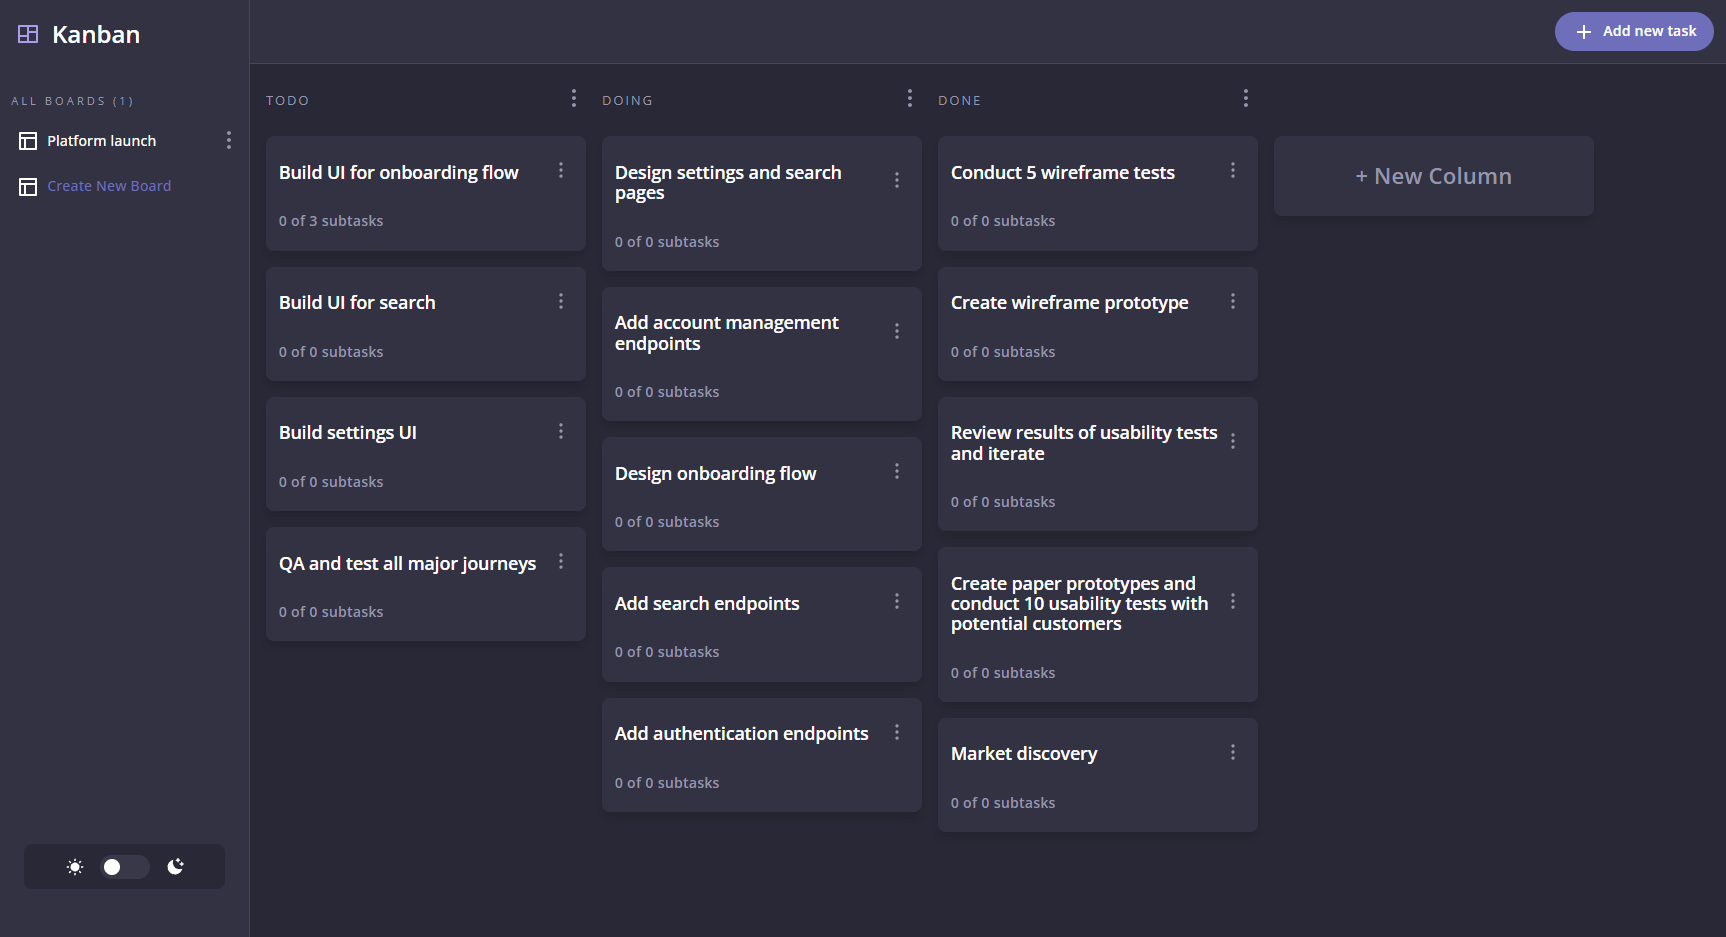The image size is (1726, 937).
Task: Open the DONE column options menu
Action: point(1246,98)
